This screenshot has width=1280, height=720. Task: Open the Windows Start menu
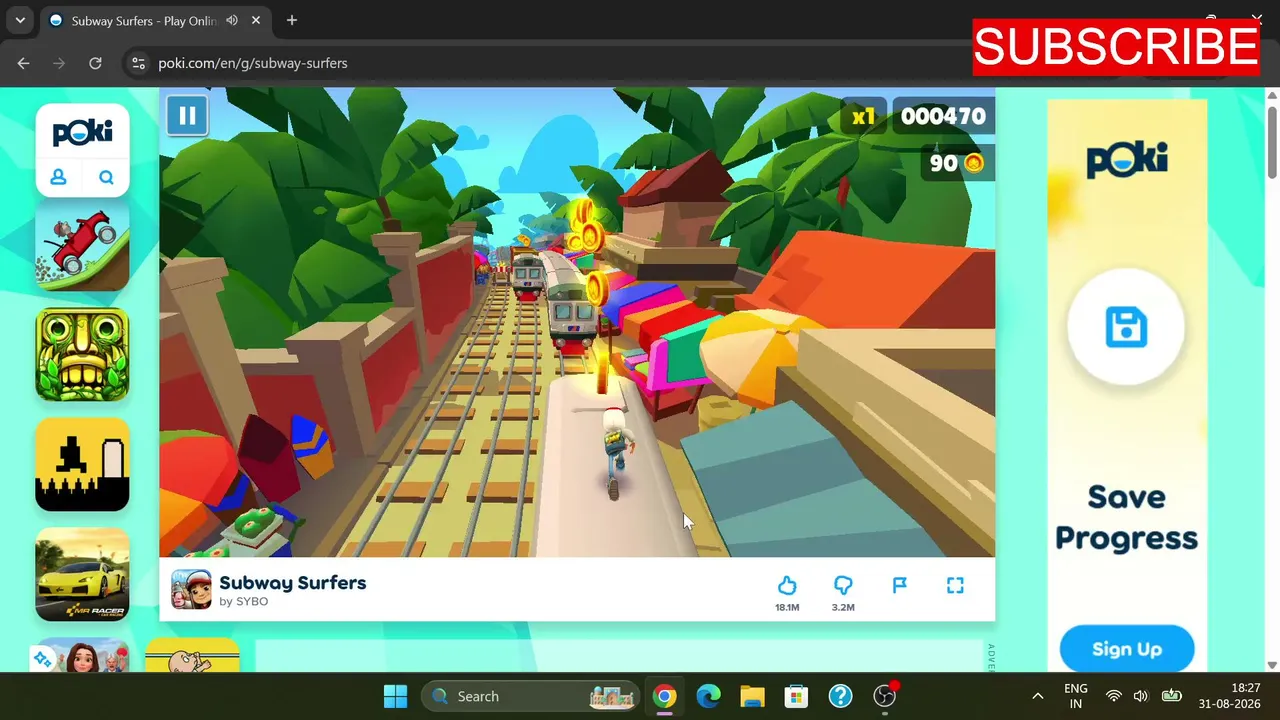(x=395, y=696)
